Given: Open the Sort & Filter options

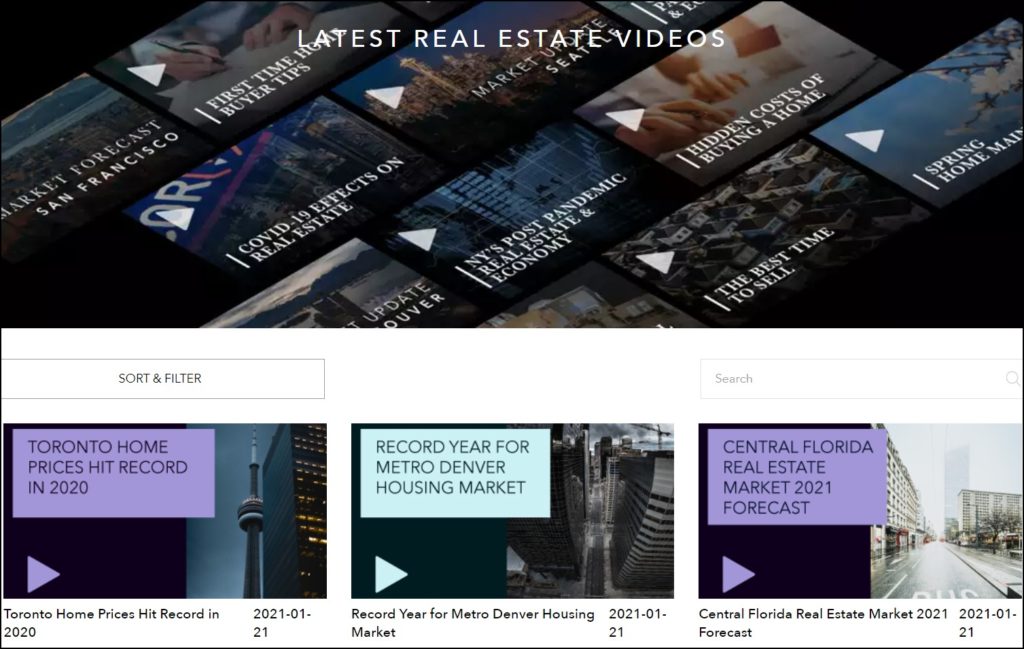Looking at the screenshot, I should point(160,379).
